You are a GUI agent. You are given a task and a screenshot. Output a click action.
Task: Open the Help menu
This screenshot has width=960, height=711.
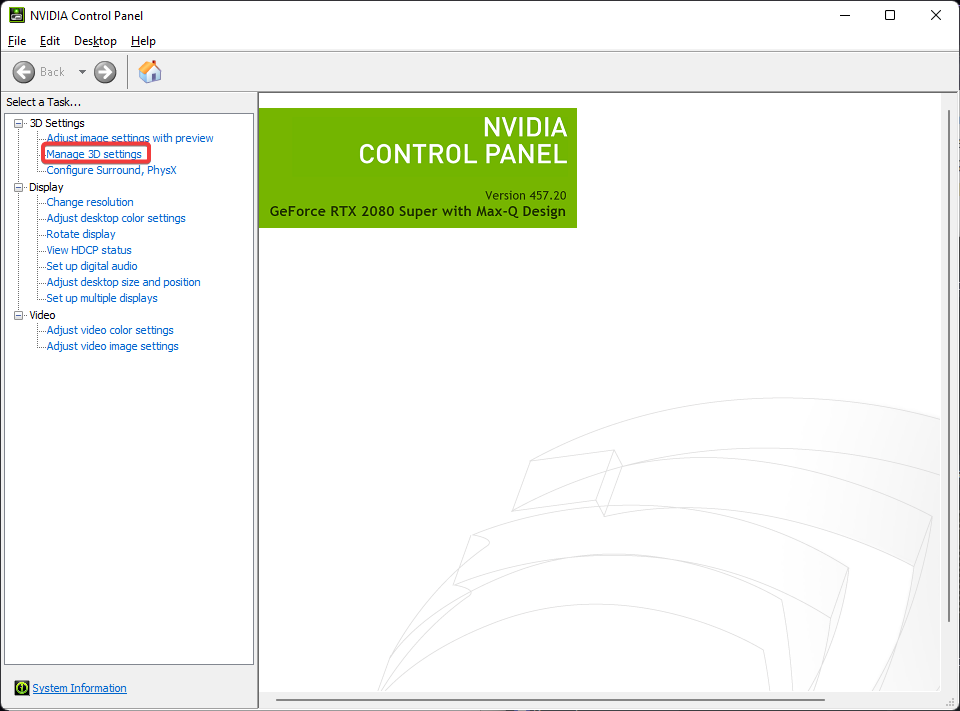[143, 41]
